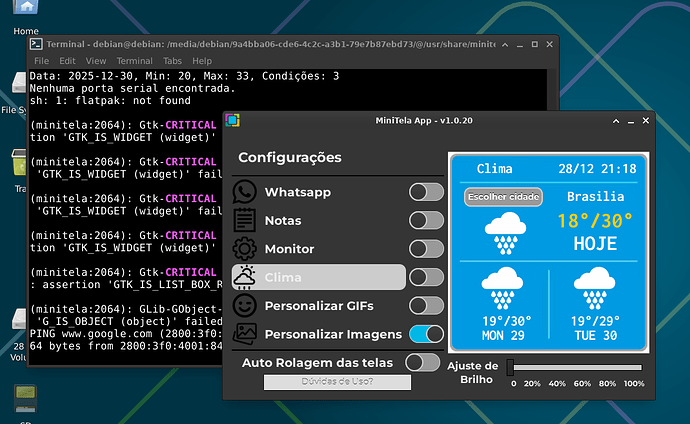690x424 pixels.
Task: Click the Whatsapp speech bubble icon
Action: 245,192
